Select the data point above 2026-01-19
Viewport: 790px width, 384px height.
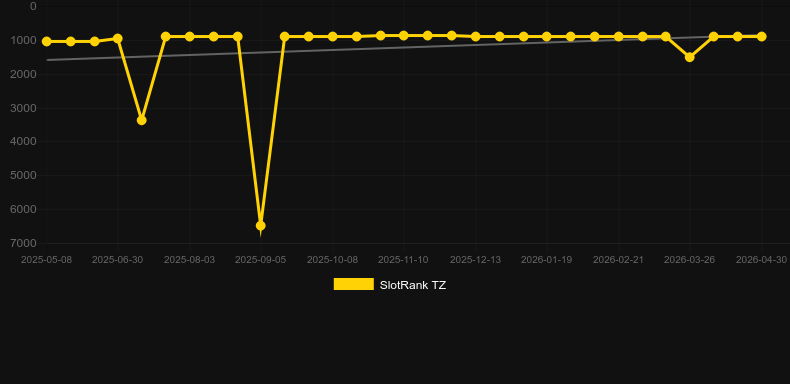click(x=547, y=37)
